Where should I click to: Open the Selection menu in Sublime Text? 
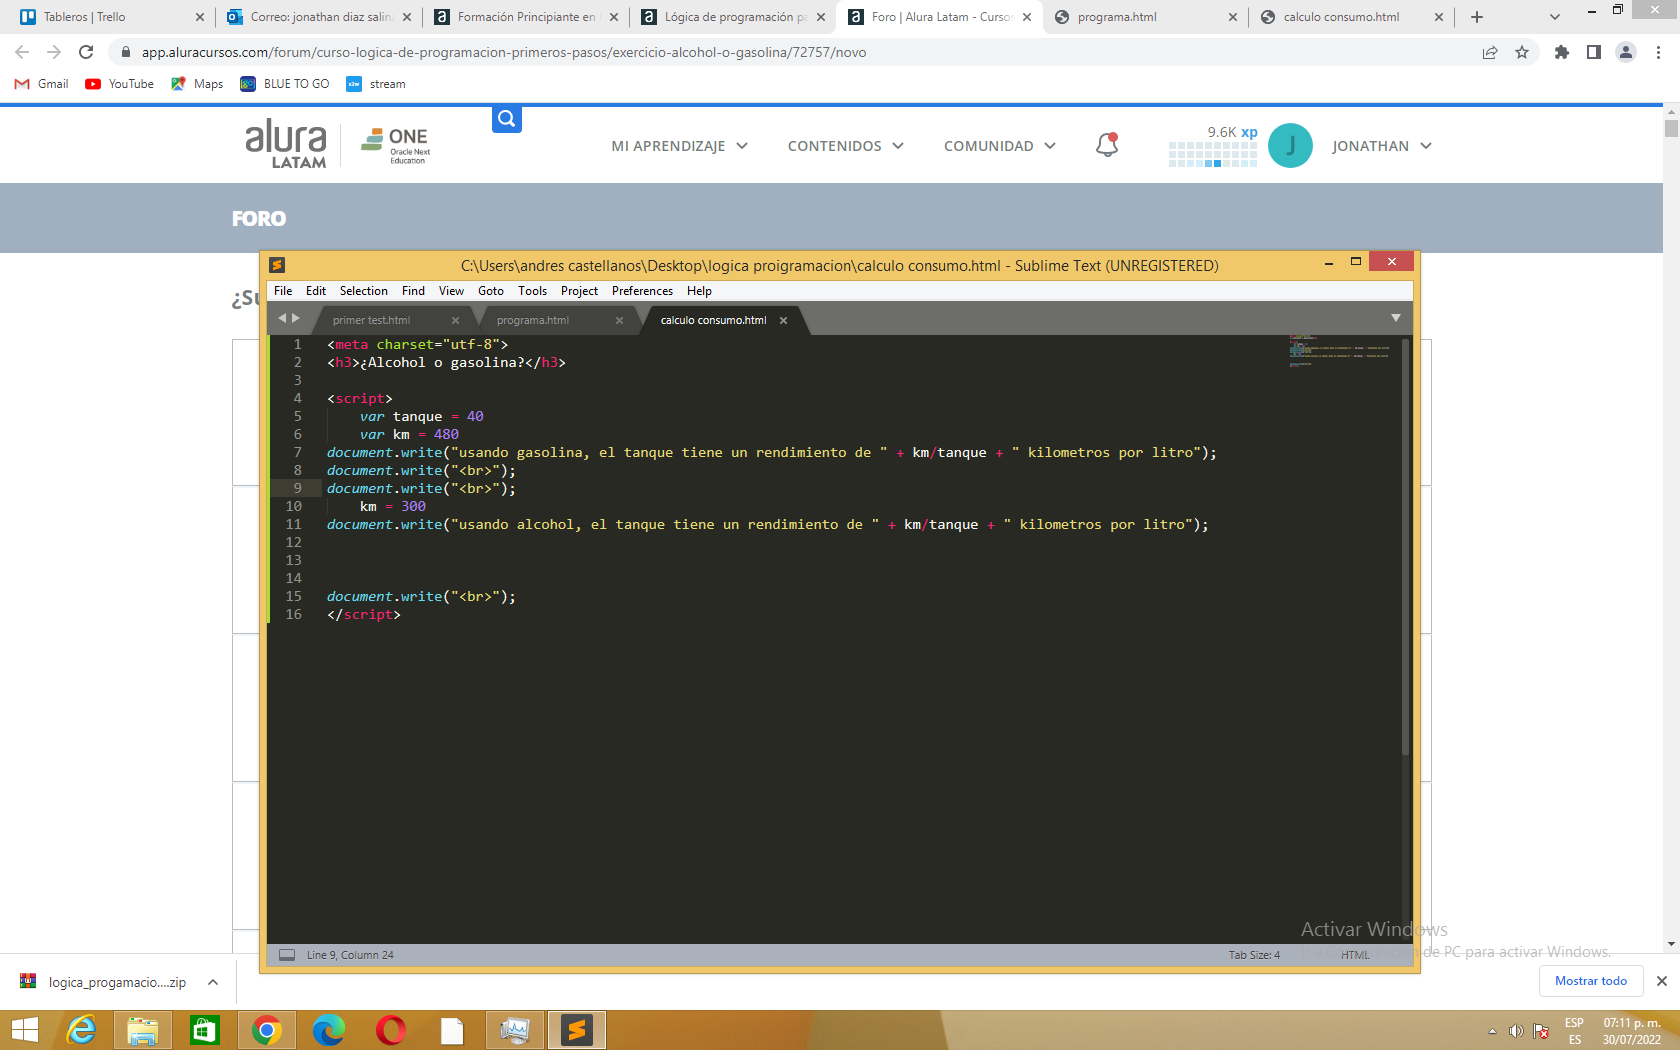pos(363,291)
